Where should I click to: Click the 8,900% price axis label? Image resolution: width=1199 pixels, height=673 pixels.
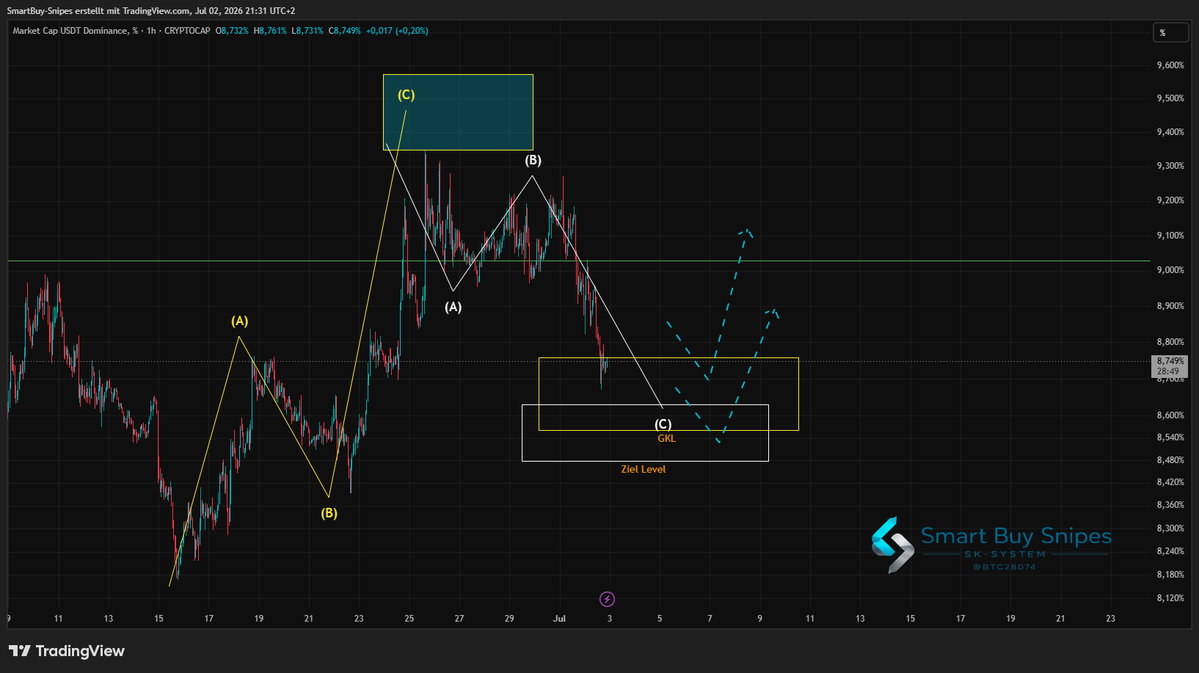pyautogui.click(x=1170, y=306)
